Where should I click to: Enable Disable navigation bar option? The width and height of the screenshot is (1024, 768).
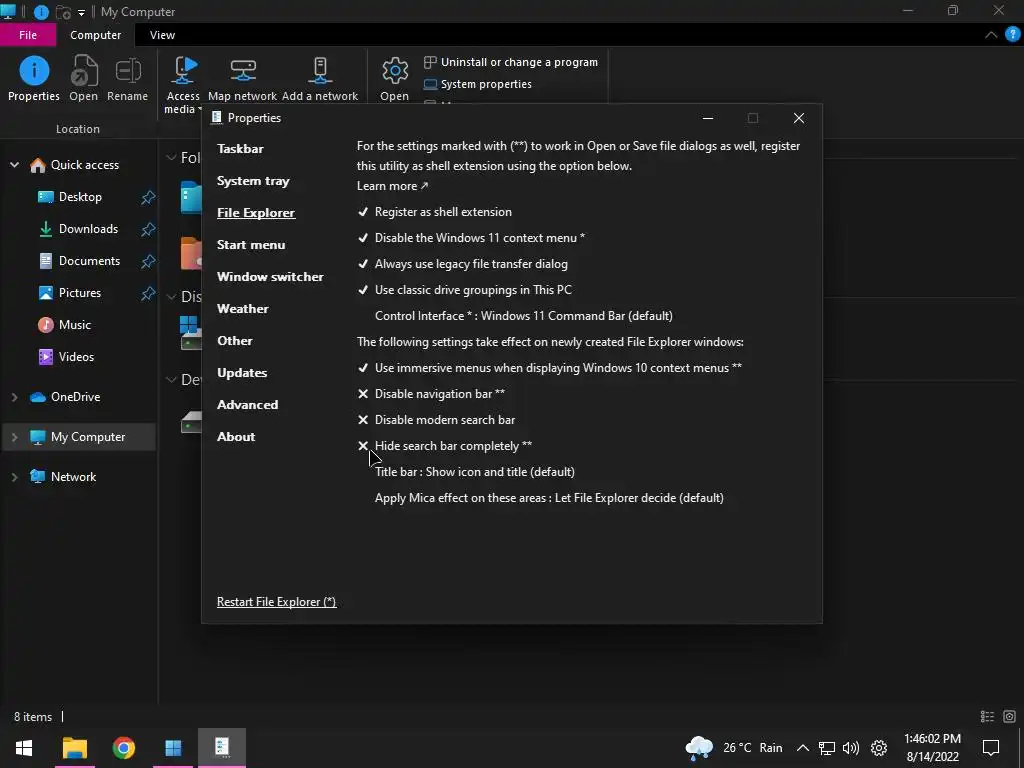pos(431,394)
